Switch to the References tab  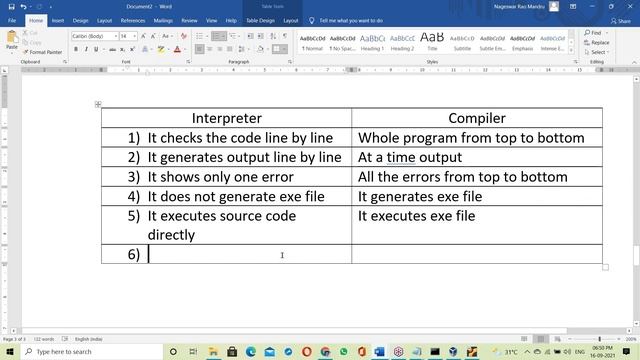coord(133,20)
